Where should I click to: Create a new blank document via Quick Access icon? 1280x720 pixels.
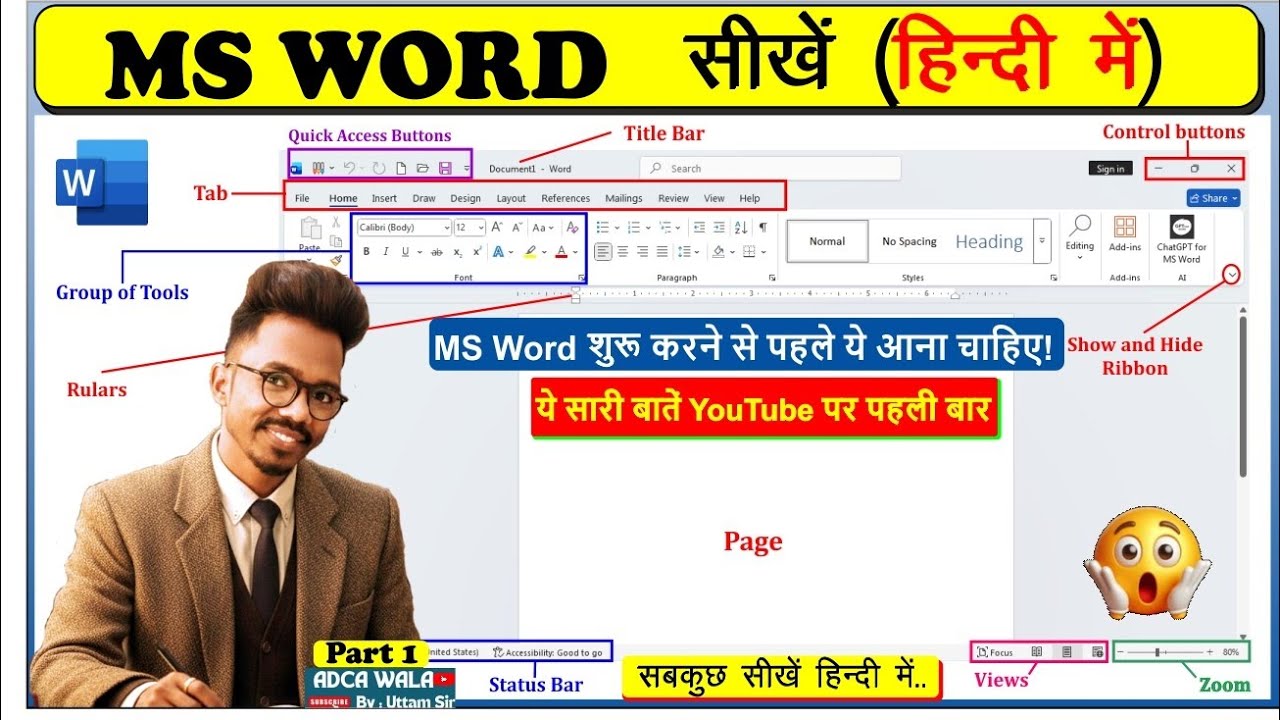(401, 168)
